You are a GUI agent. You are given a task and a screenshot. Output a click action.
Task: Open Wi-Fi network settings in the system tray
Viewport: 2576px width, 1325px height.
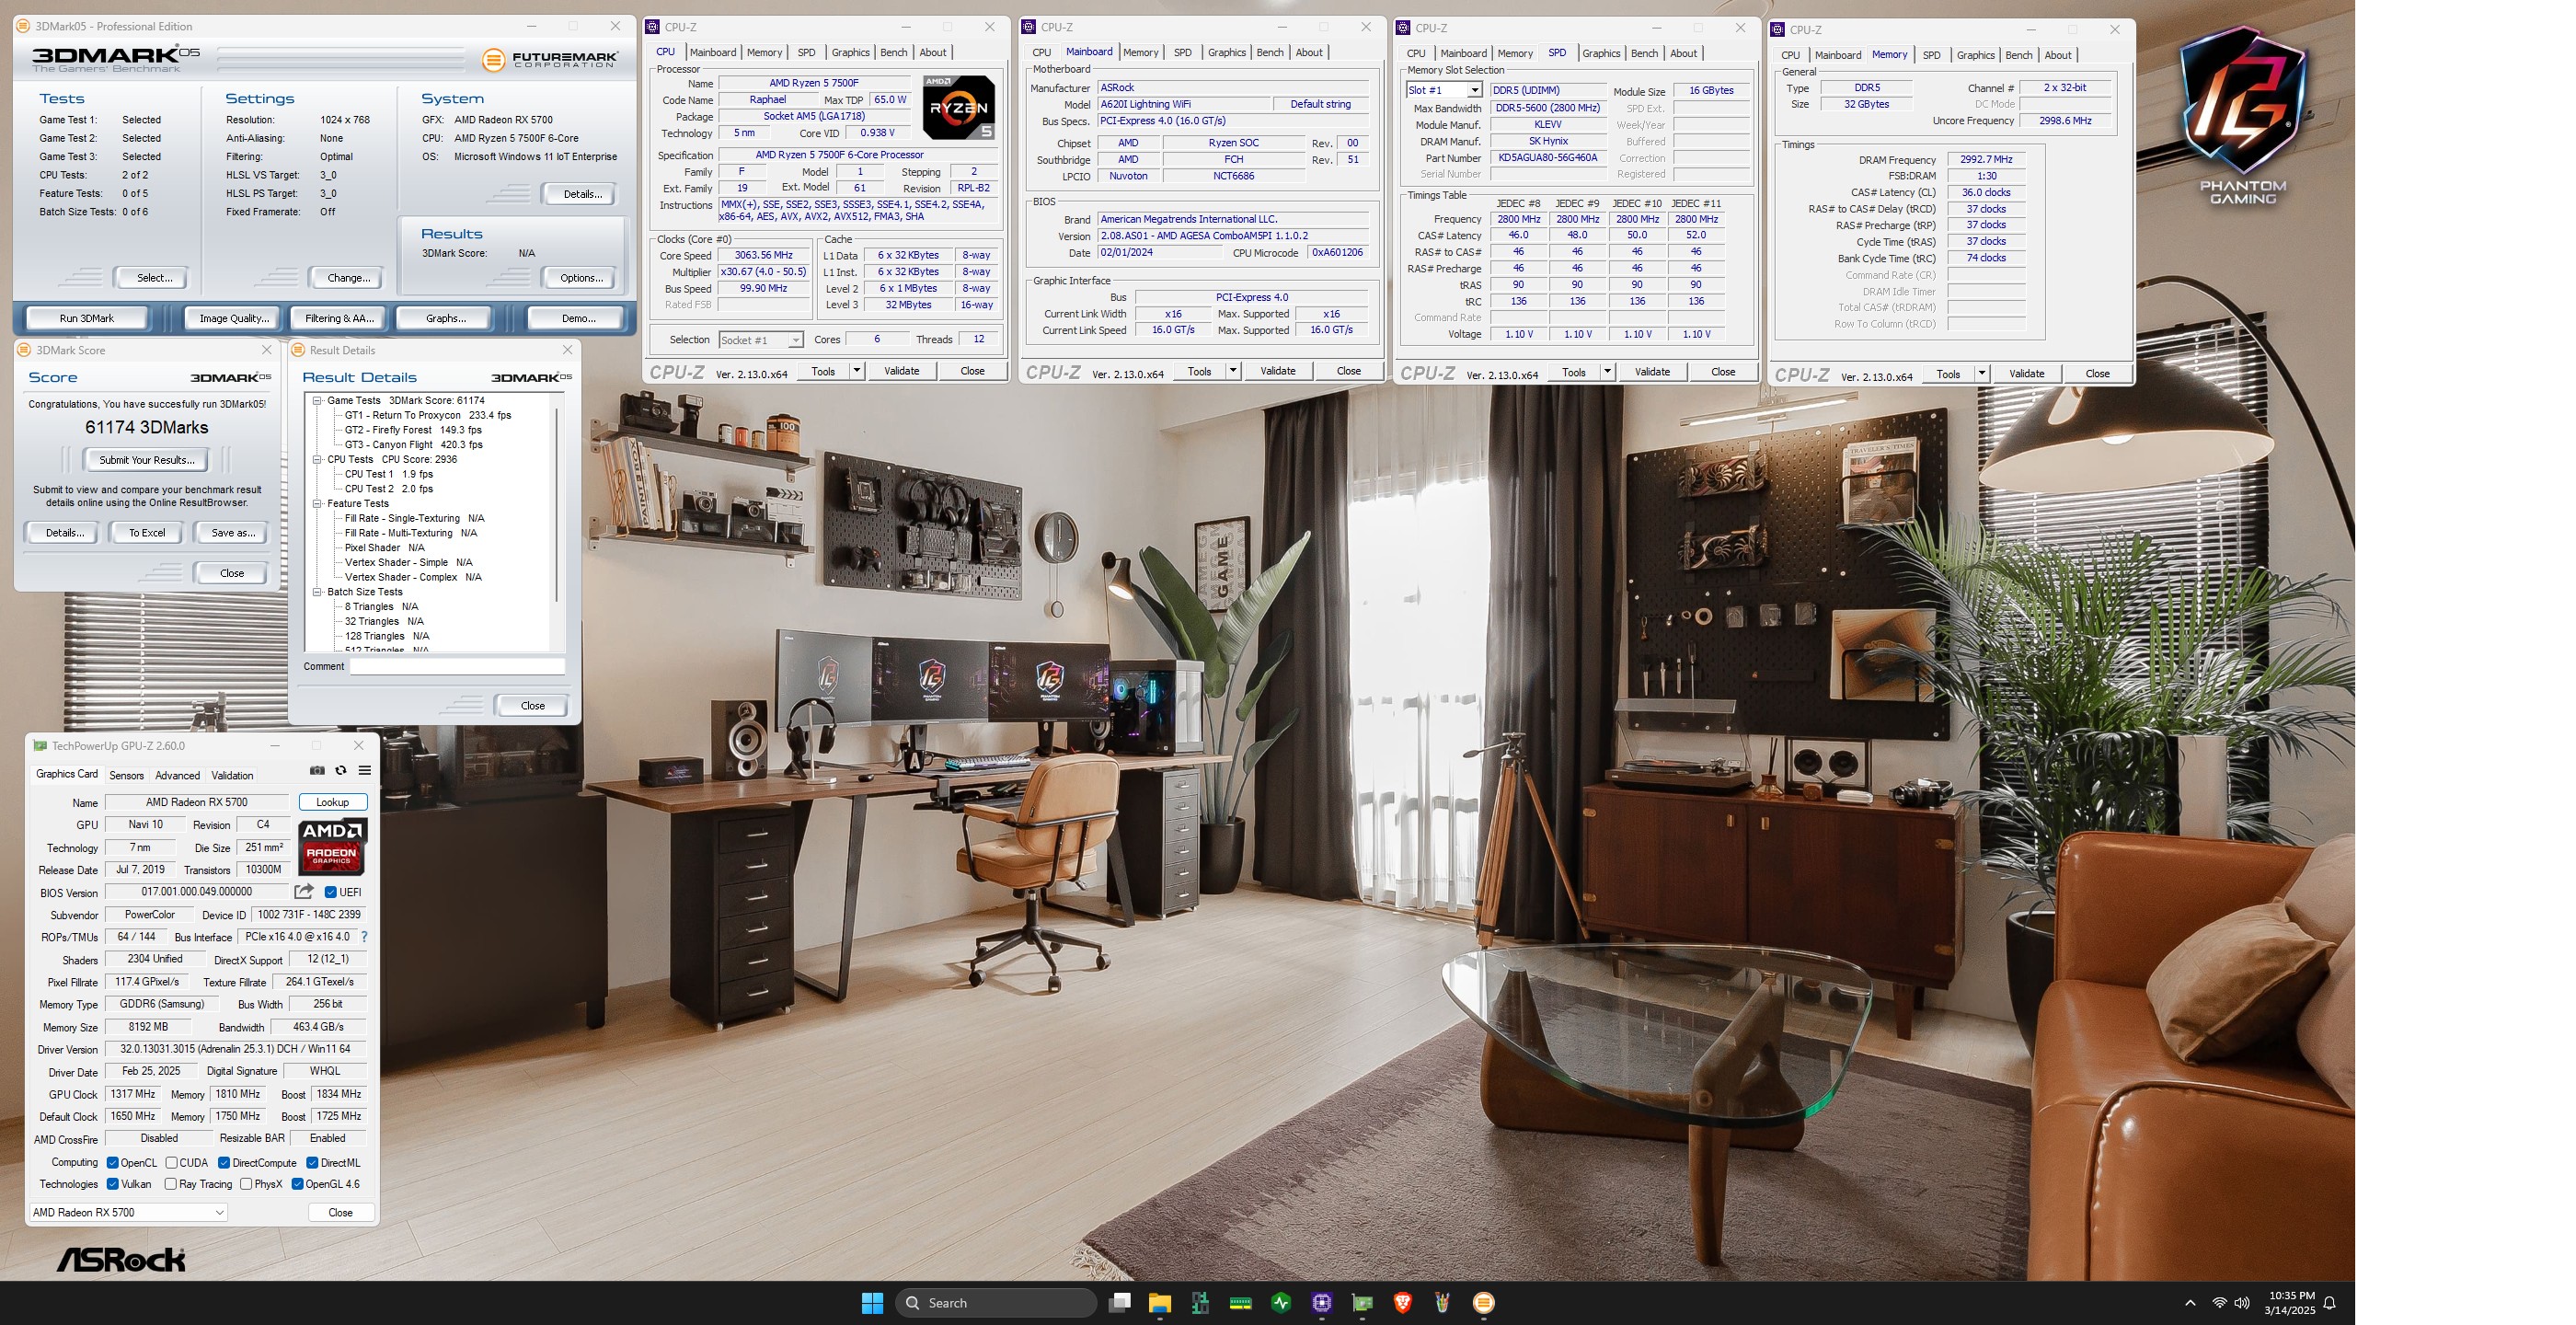tap(2219, 1302)
